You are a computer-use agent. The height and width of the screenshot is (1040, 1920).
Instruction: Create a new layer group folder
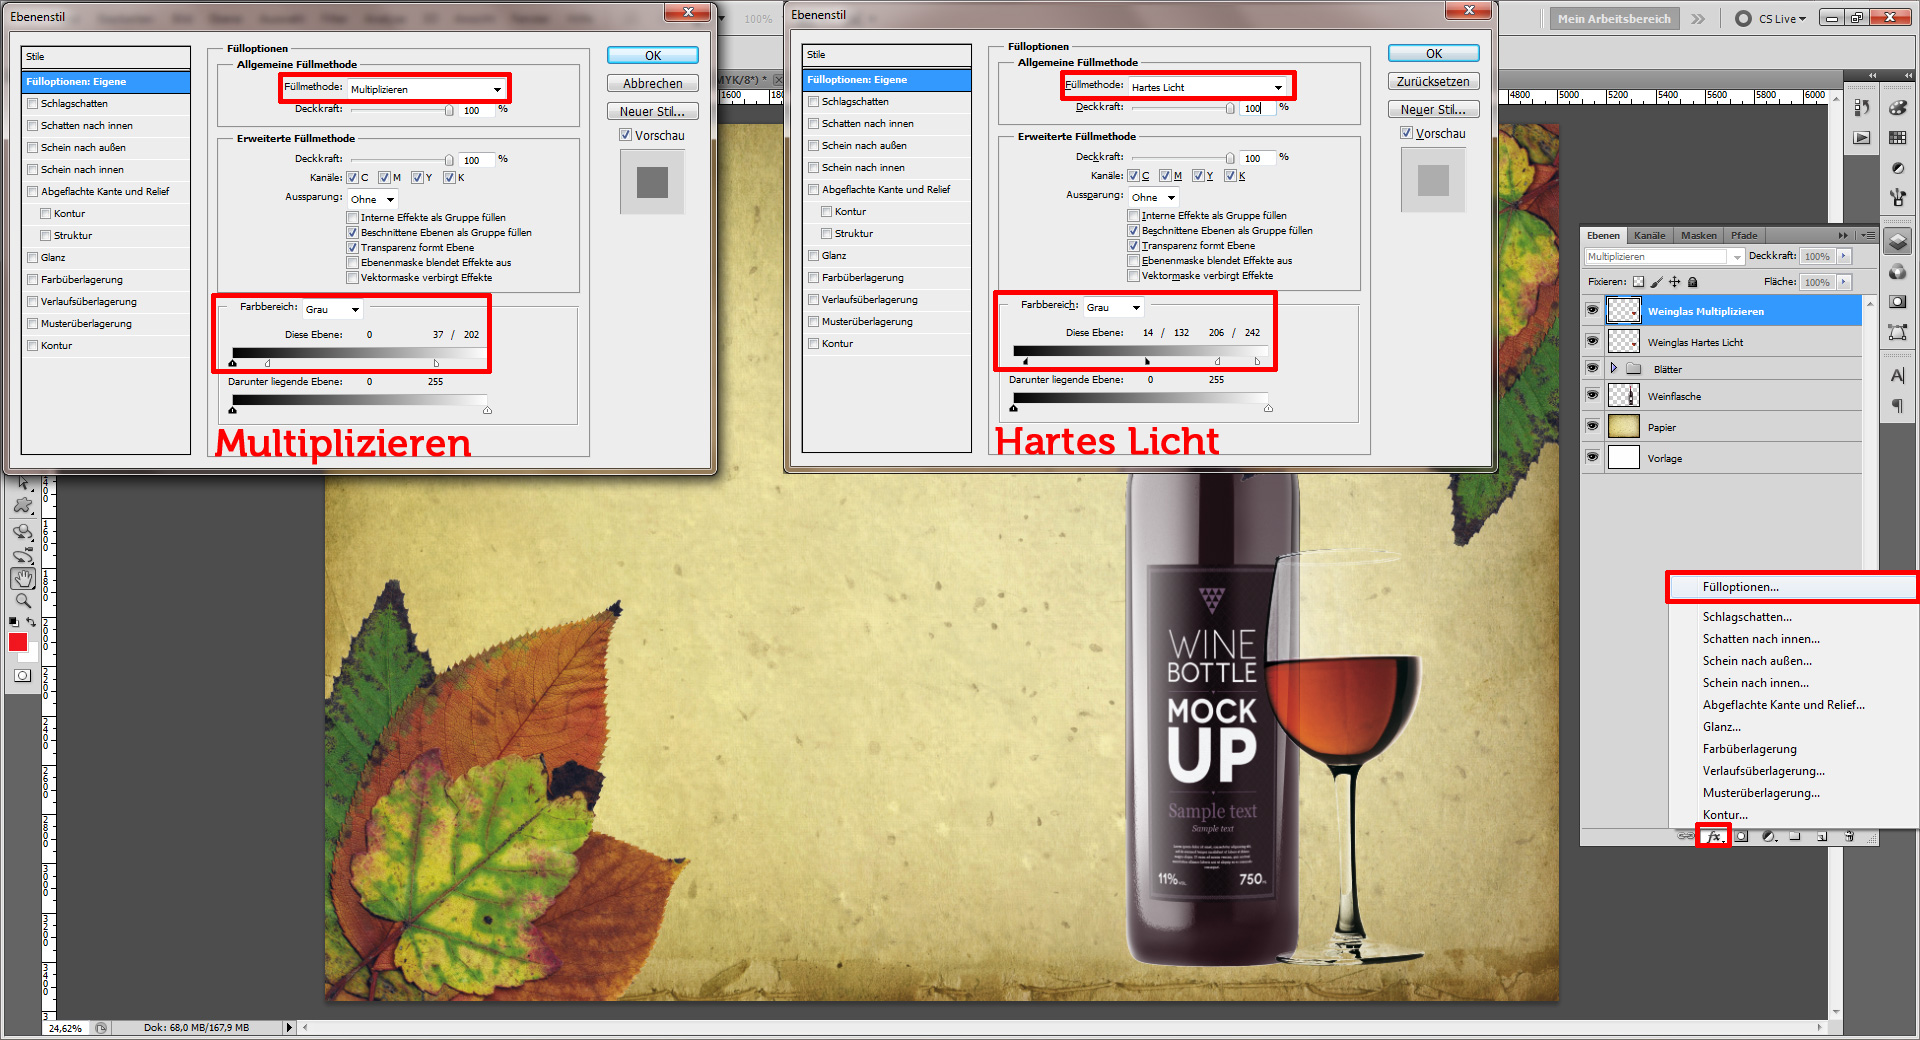1795,836
